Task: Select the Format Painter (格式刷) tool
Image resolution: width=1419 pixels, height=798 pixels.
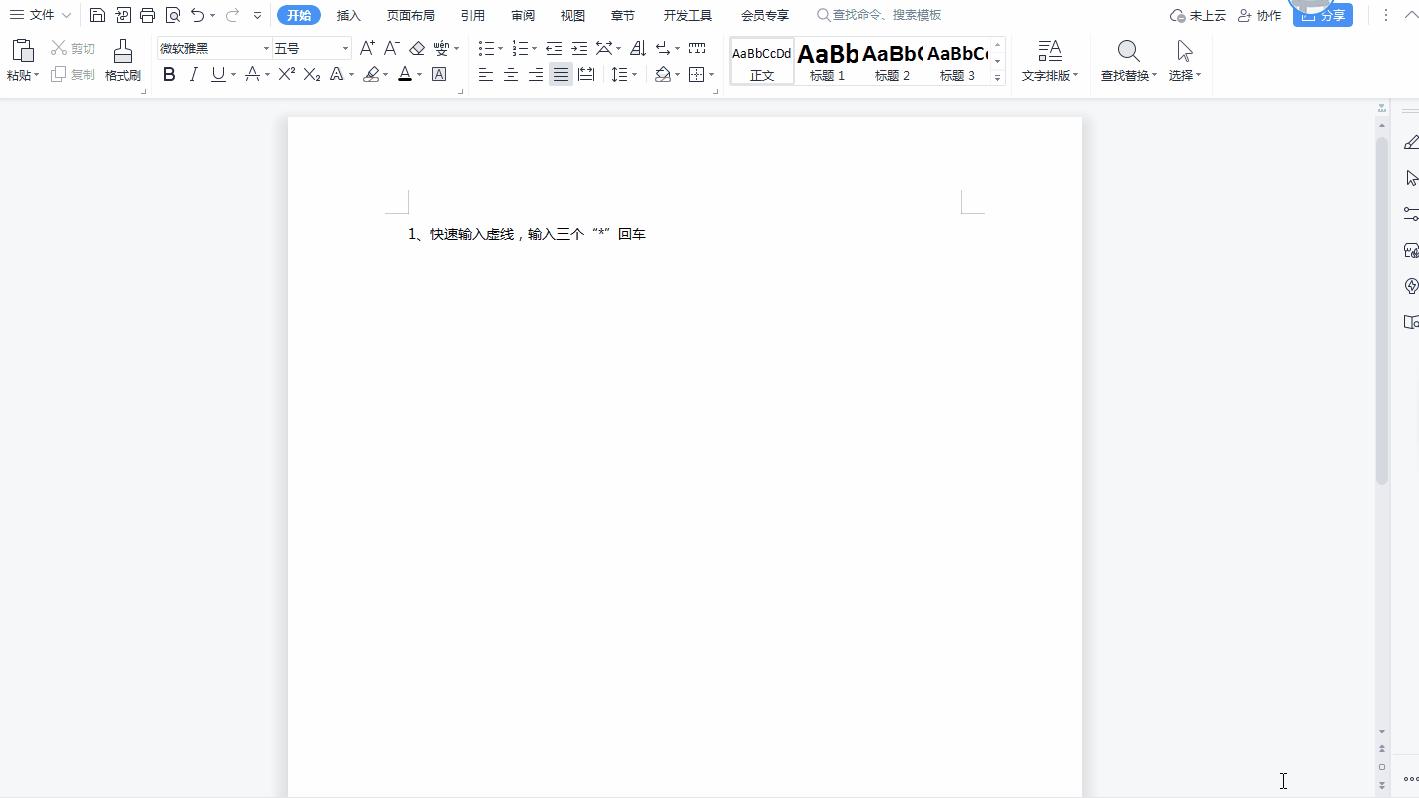Action: click(123, 61)
